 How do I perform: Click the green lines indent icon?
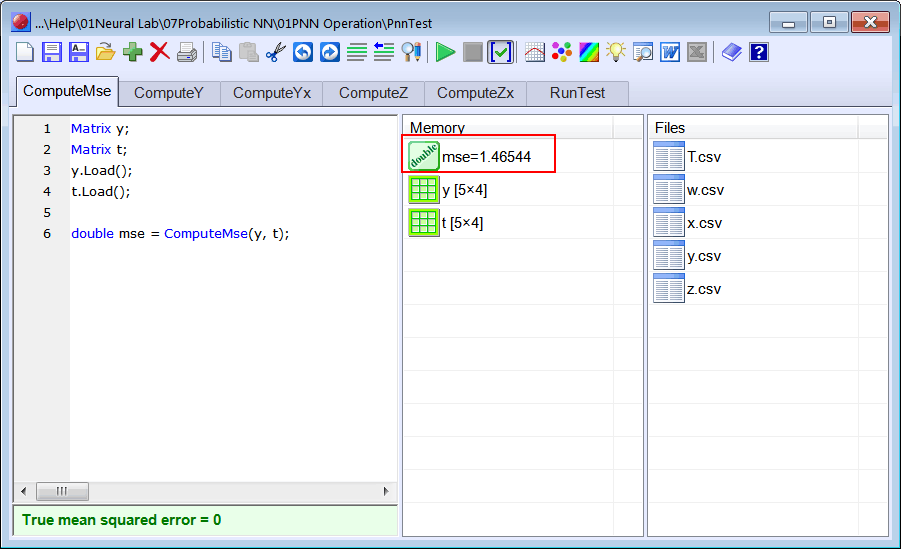(357, 52)
